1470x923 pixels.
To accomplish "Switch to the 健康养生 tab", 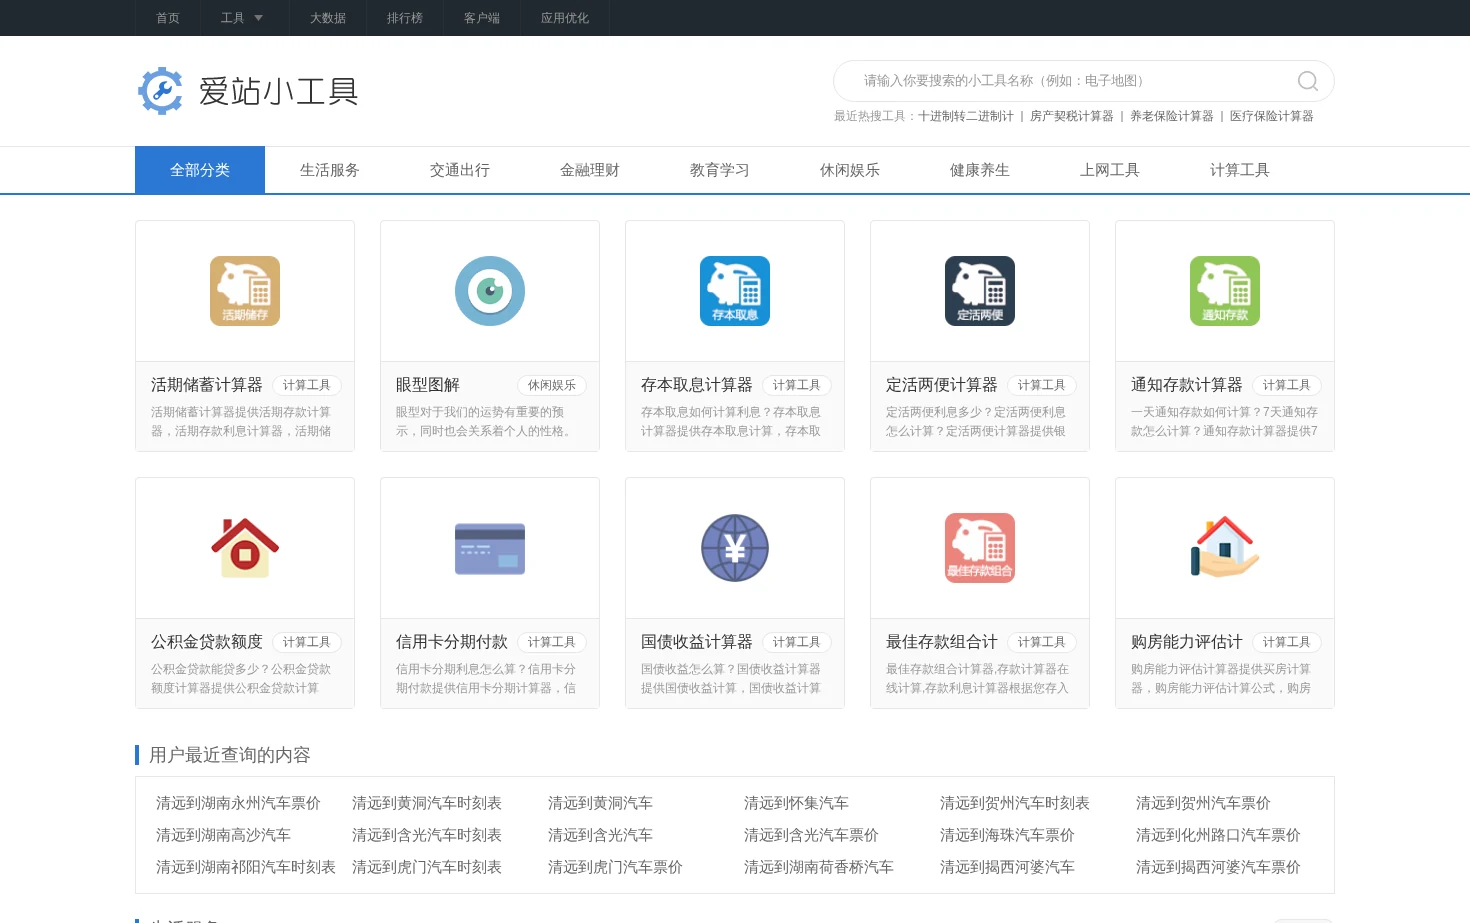I will (x=980, y=170).
